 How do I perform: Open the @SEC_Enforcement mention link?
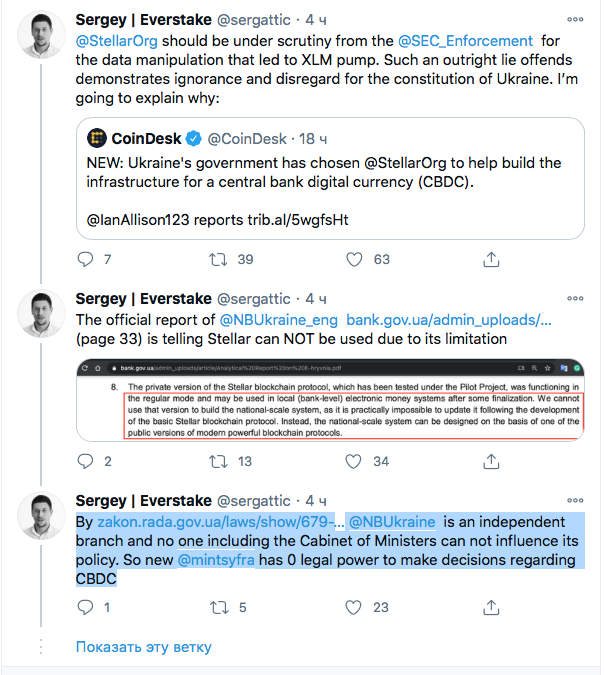465,41
